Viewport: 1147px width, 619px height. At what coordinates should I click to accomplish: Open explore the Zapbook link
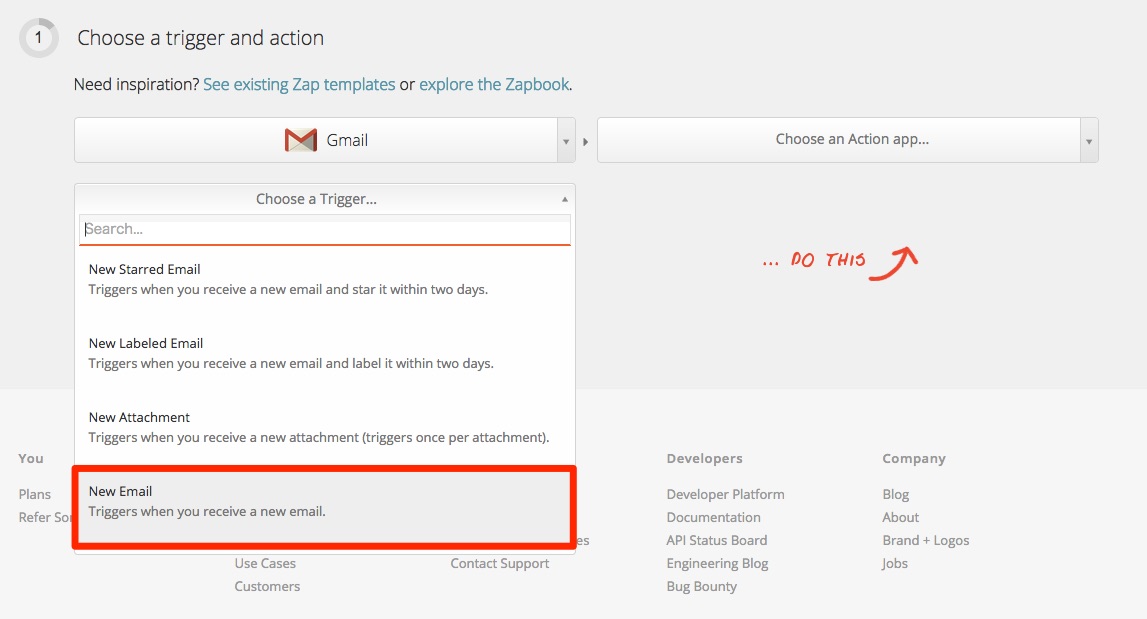[x=494, y=84]
